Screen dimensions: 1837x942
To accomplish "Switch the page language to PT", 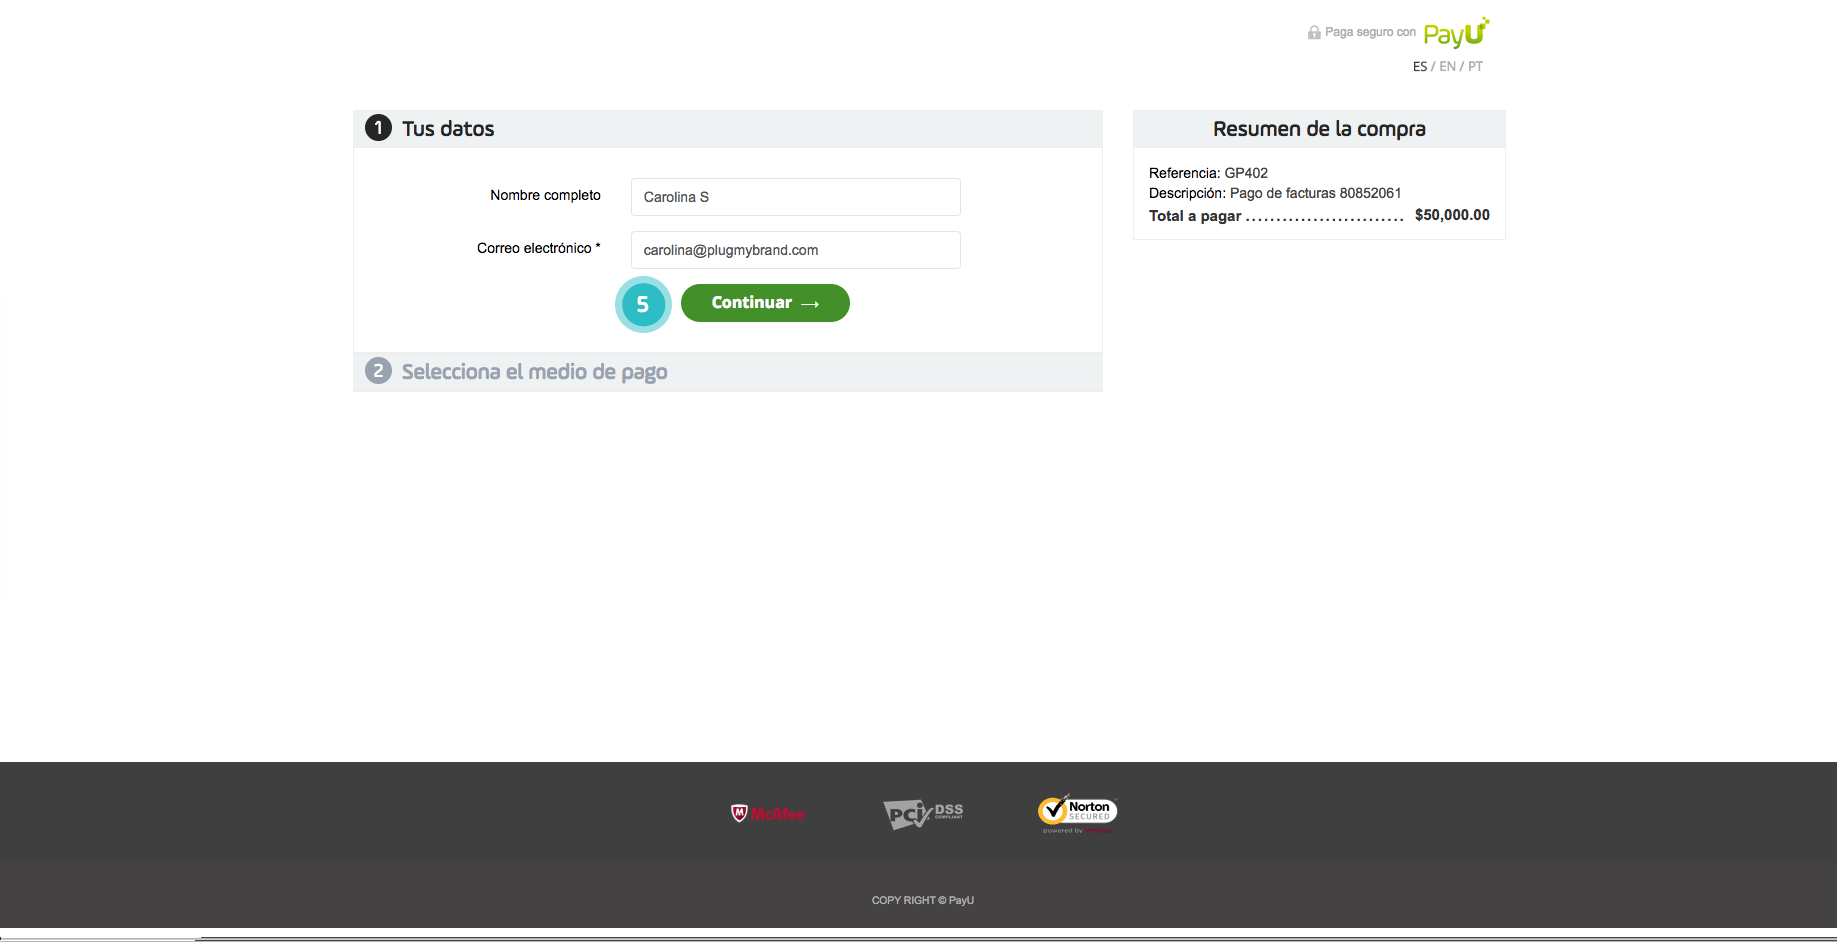I will [x=1475, y=66].
